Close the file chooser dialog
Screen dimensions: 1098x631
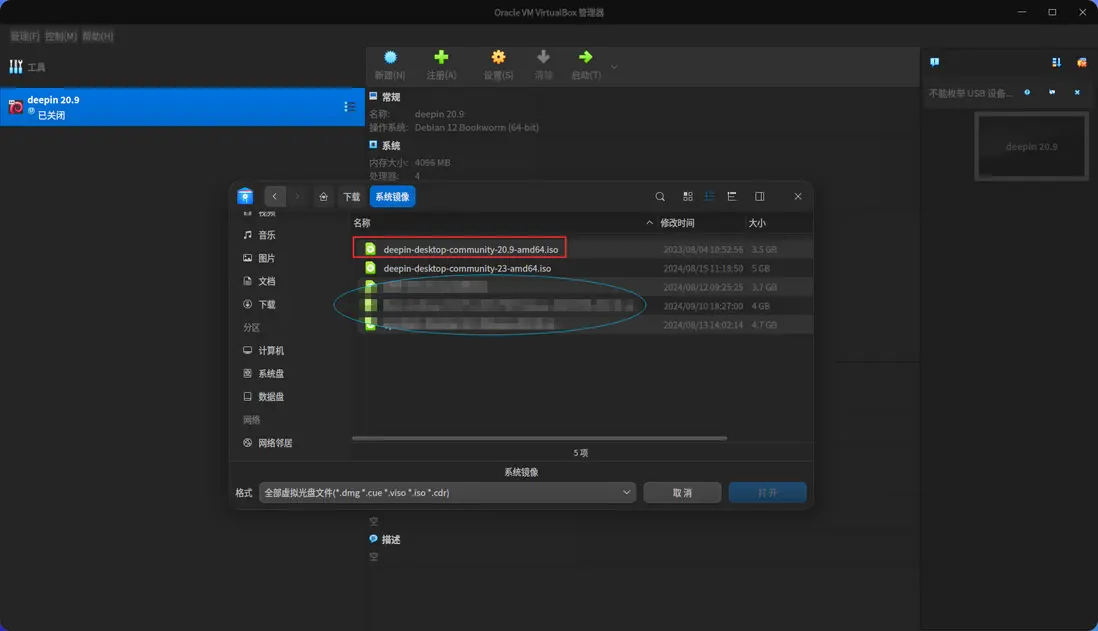click(x=798, y=197)
